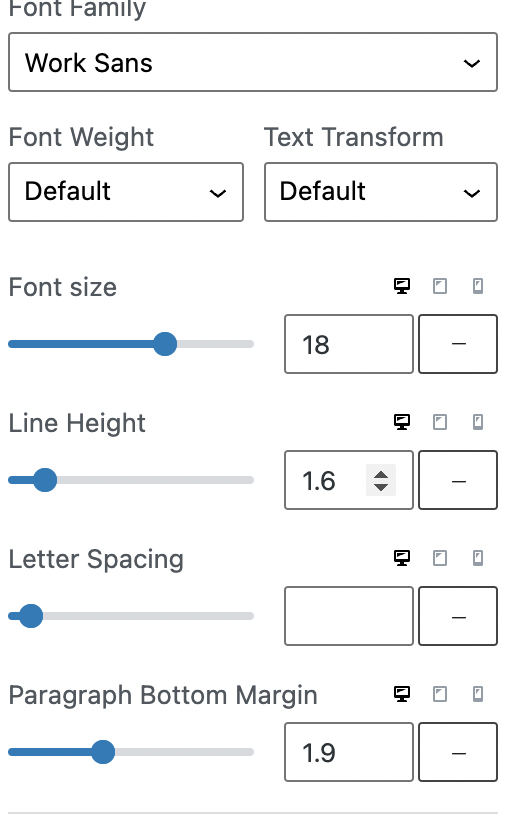Select desktop device icon for Letter Spacing
528x830 pixels.
point(402,558)
